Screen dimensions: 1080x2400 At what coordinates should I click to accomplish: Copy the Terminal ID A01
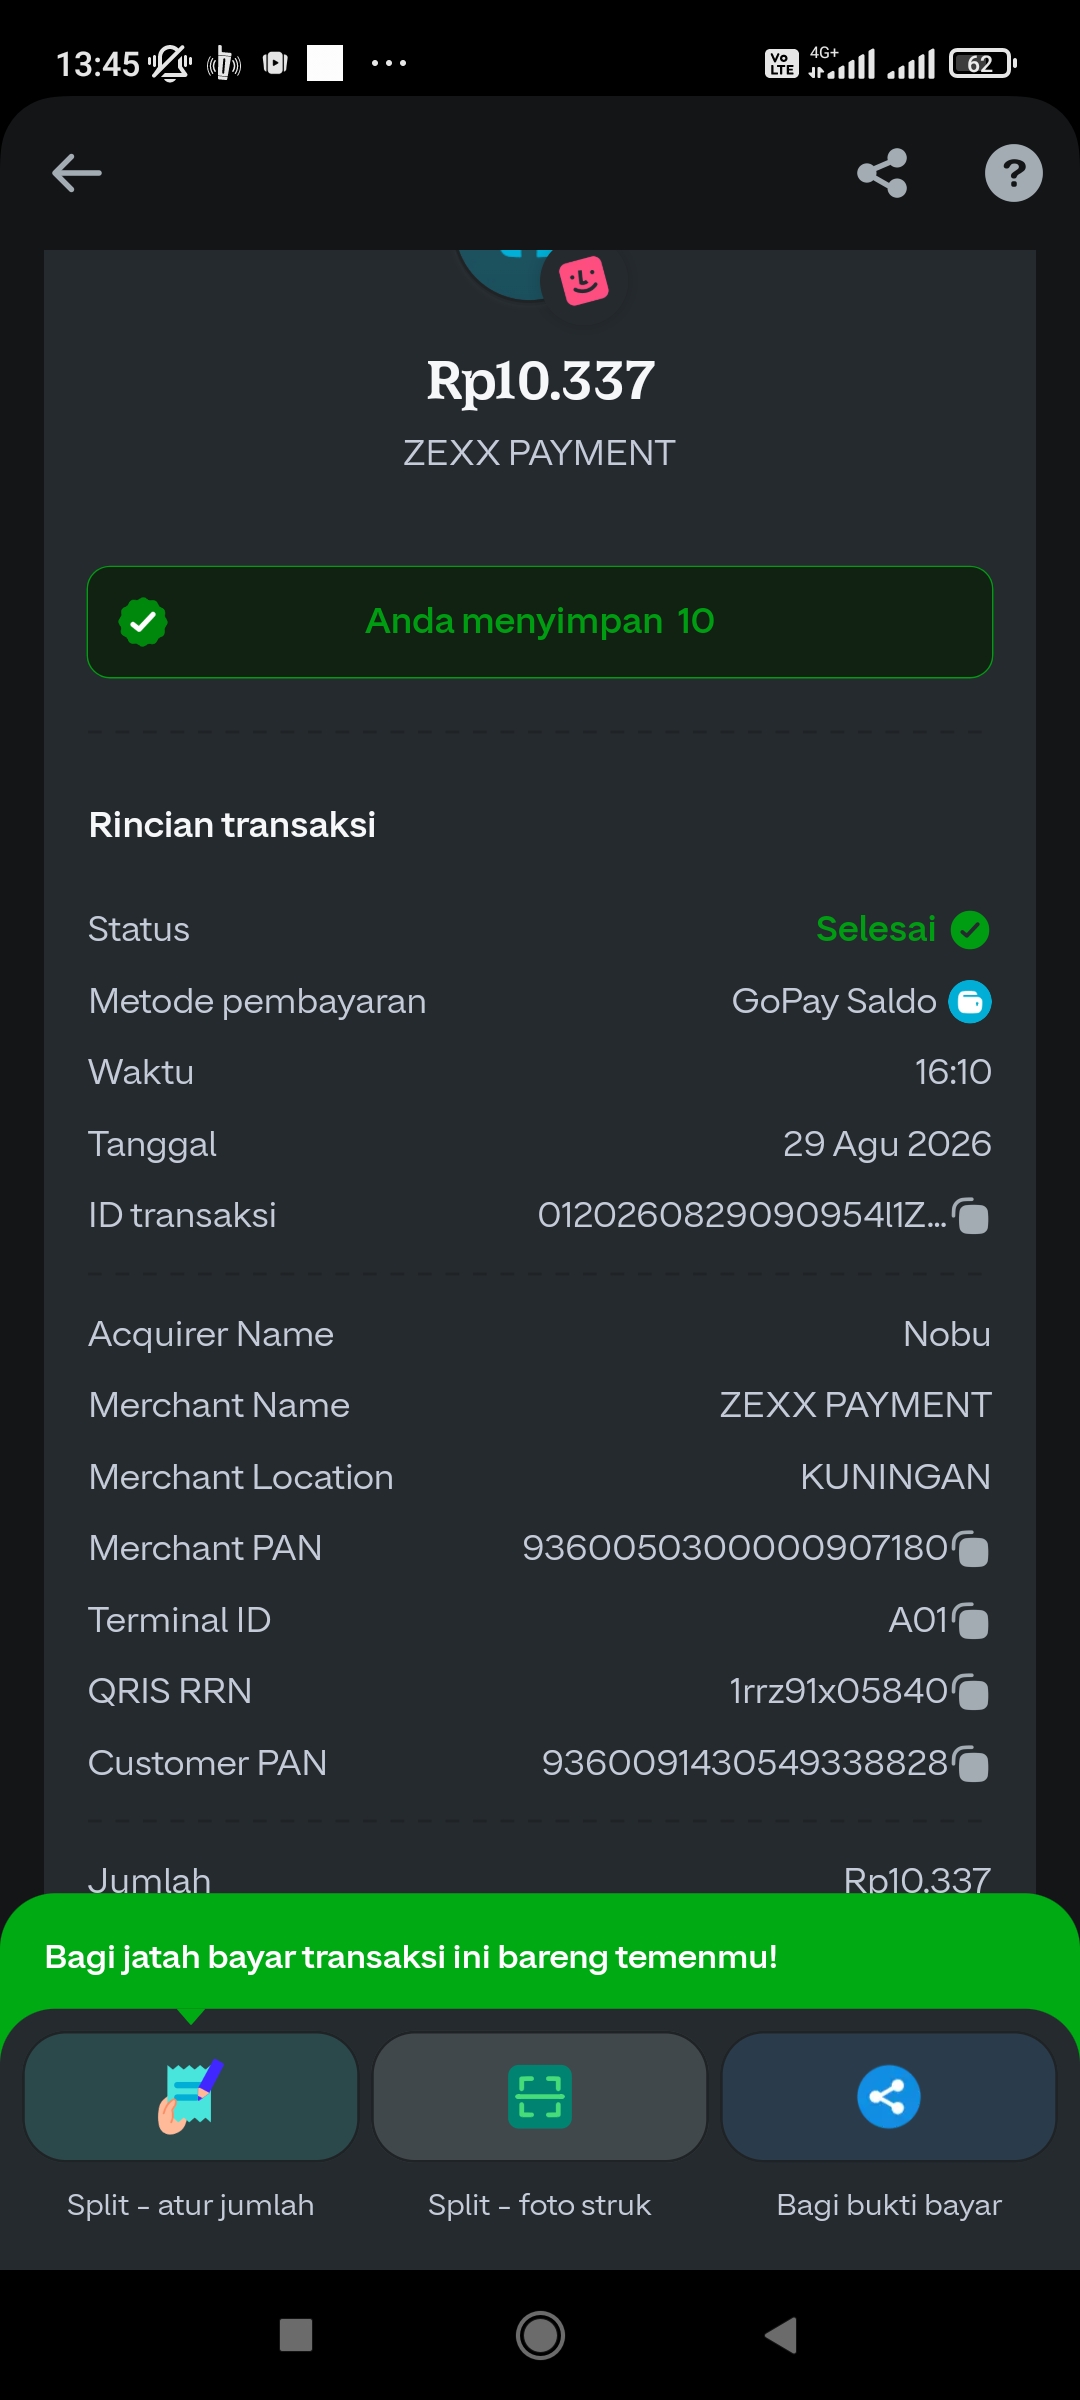(970, 1621)
